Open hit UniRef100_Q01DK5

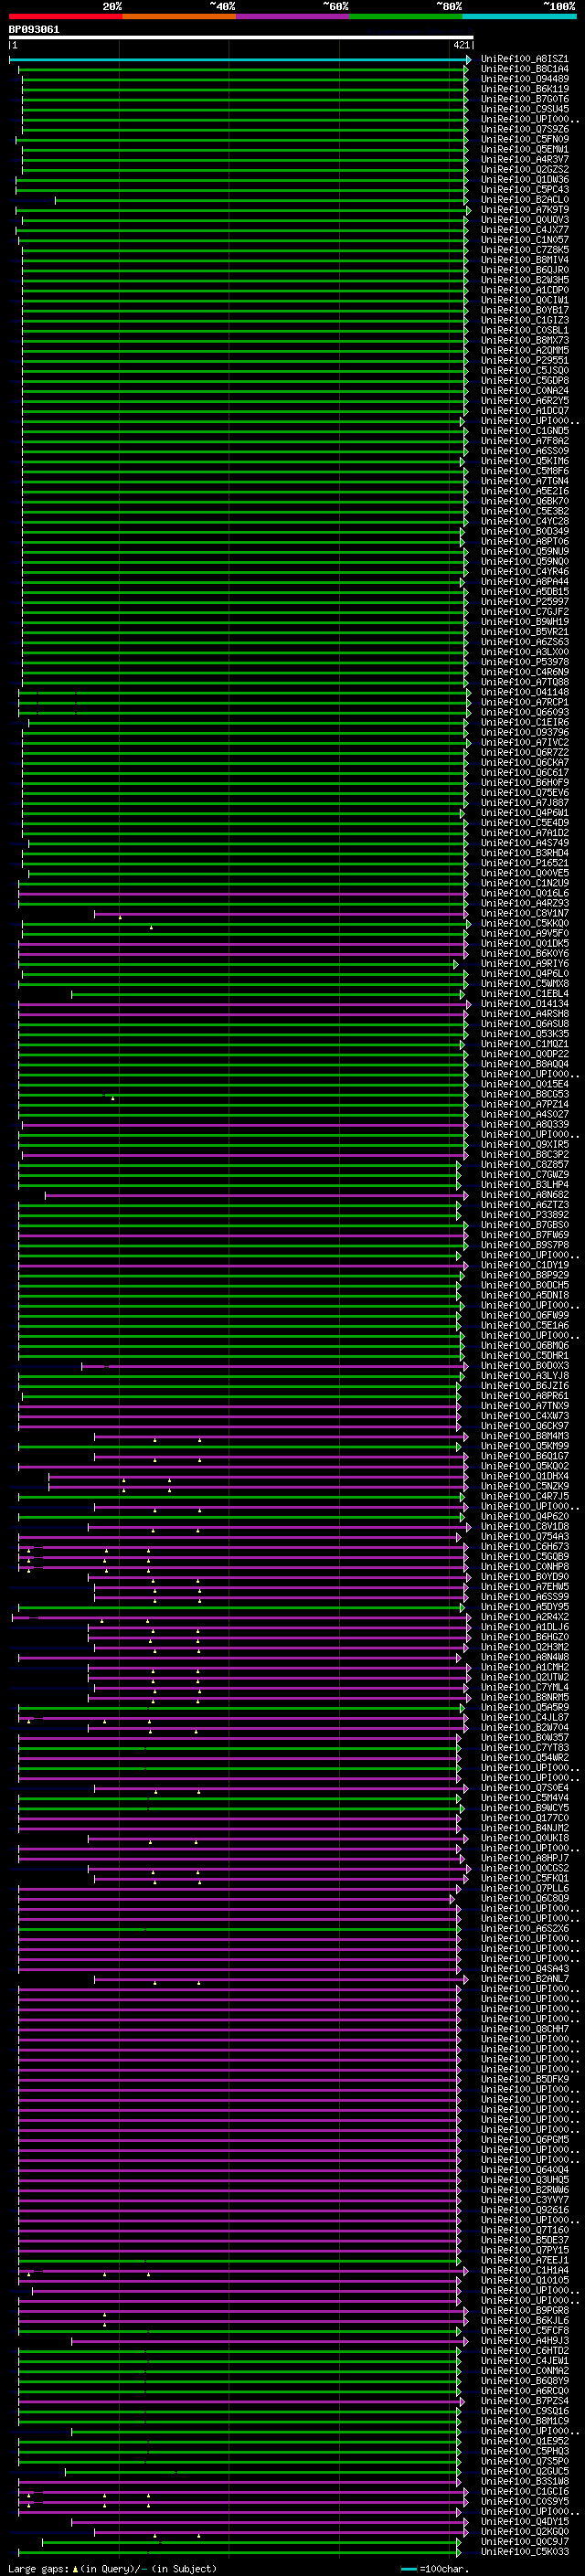524,944
